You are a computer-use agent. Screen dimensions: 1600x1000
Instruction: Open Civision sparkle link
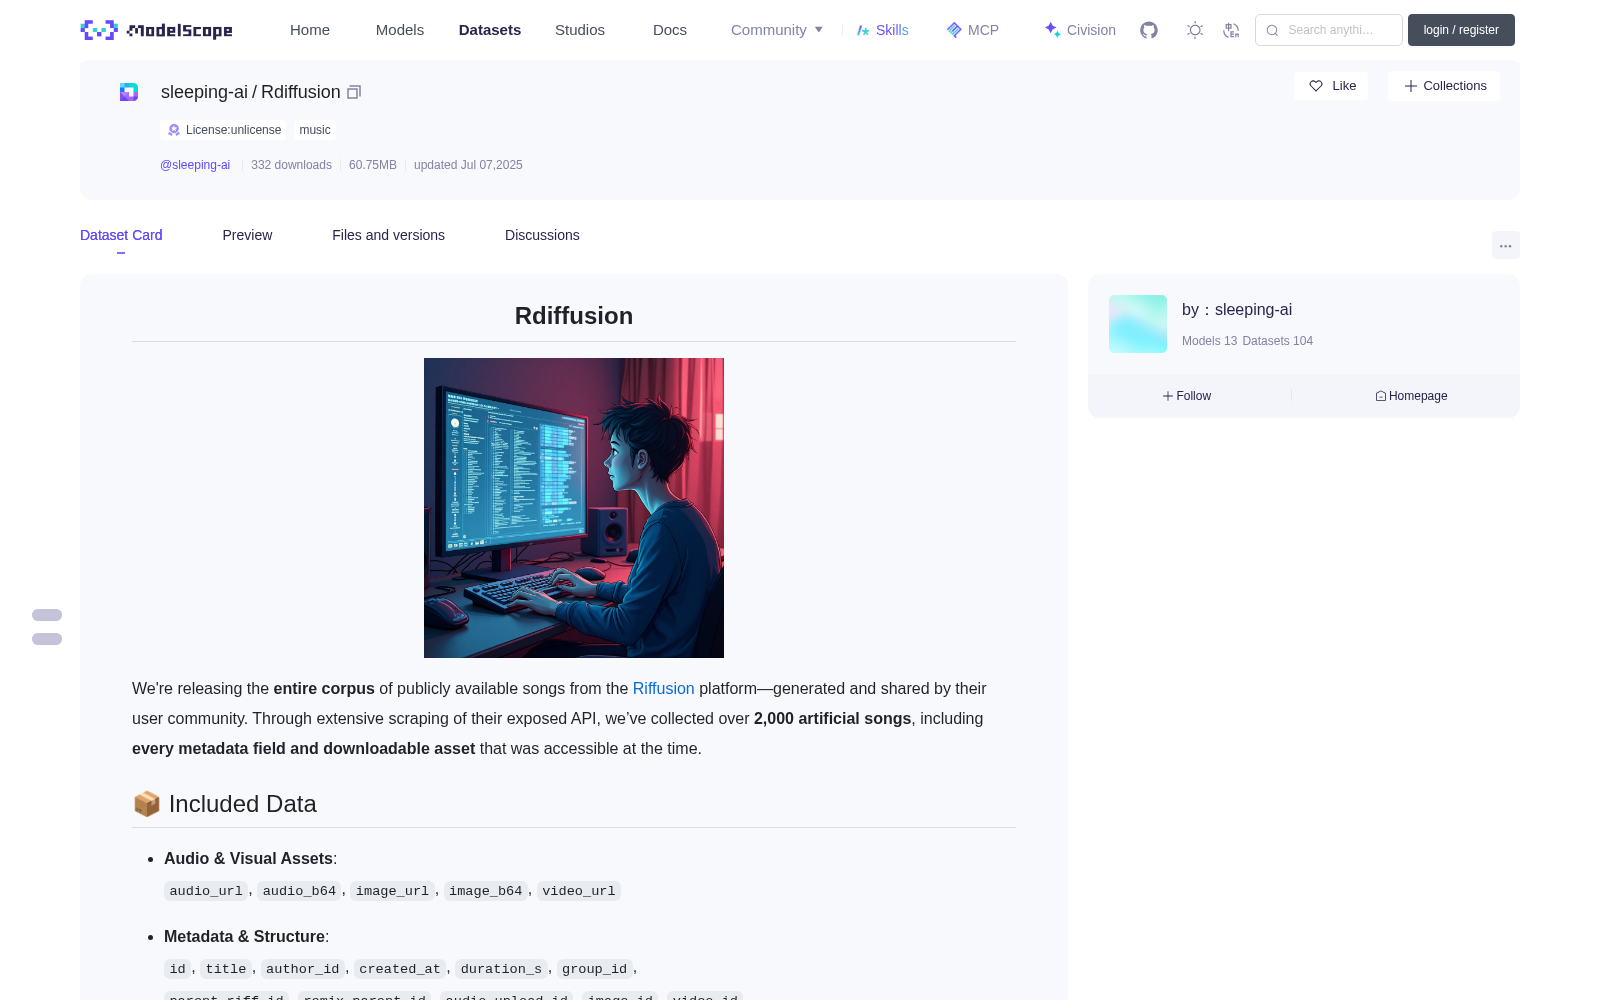tap(1080, 30)
